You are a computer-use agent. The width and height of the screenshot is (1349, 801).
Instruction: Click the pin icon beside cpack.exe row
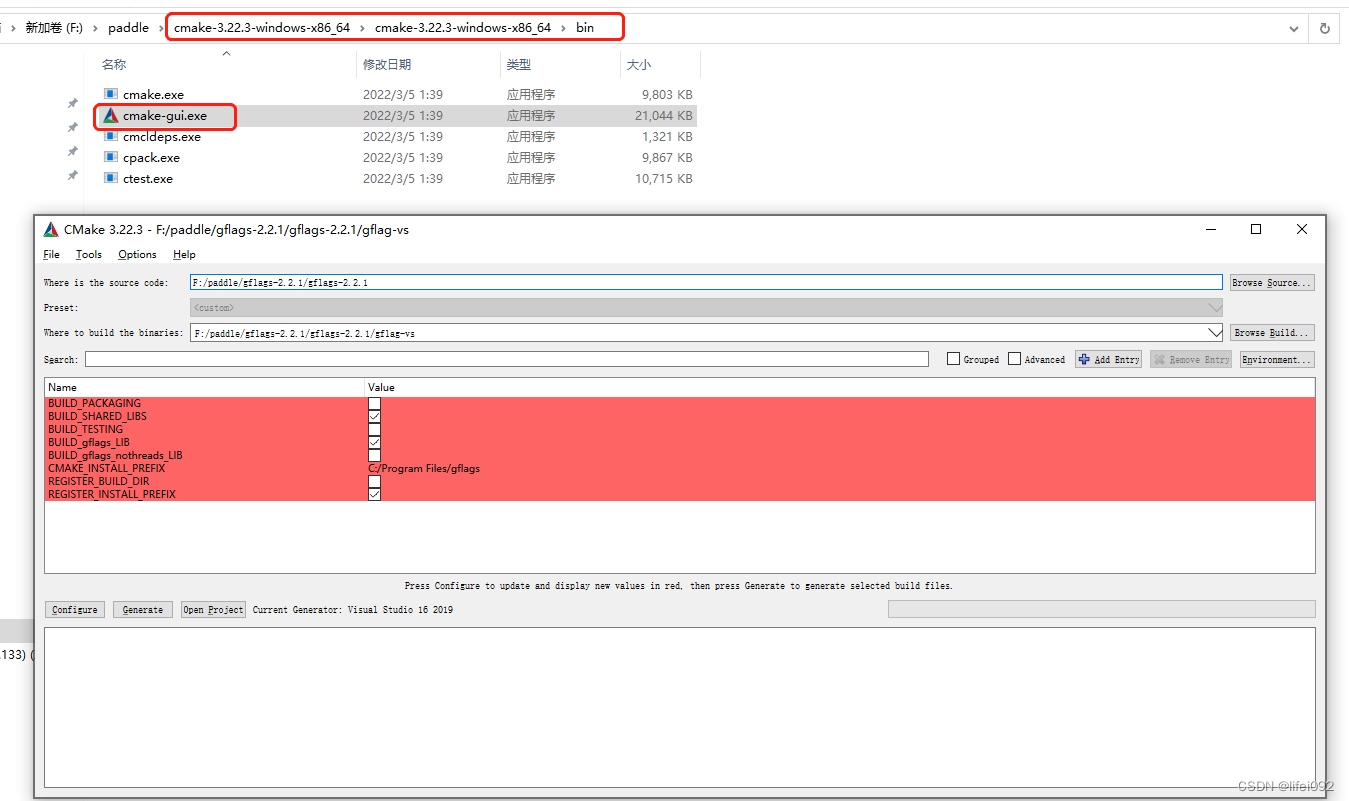pyautogui.click(x=72, y=175)
